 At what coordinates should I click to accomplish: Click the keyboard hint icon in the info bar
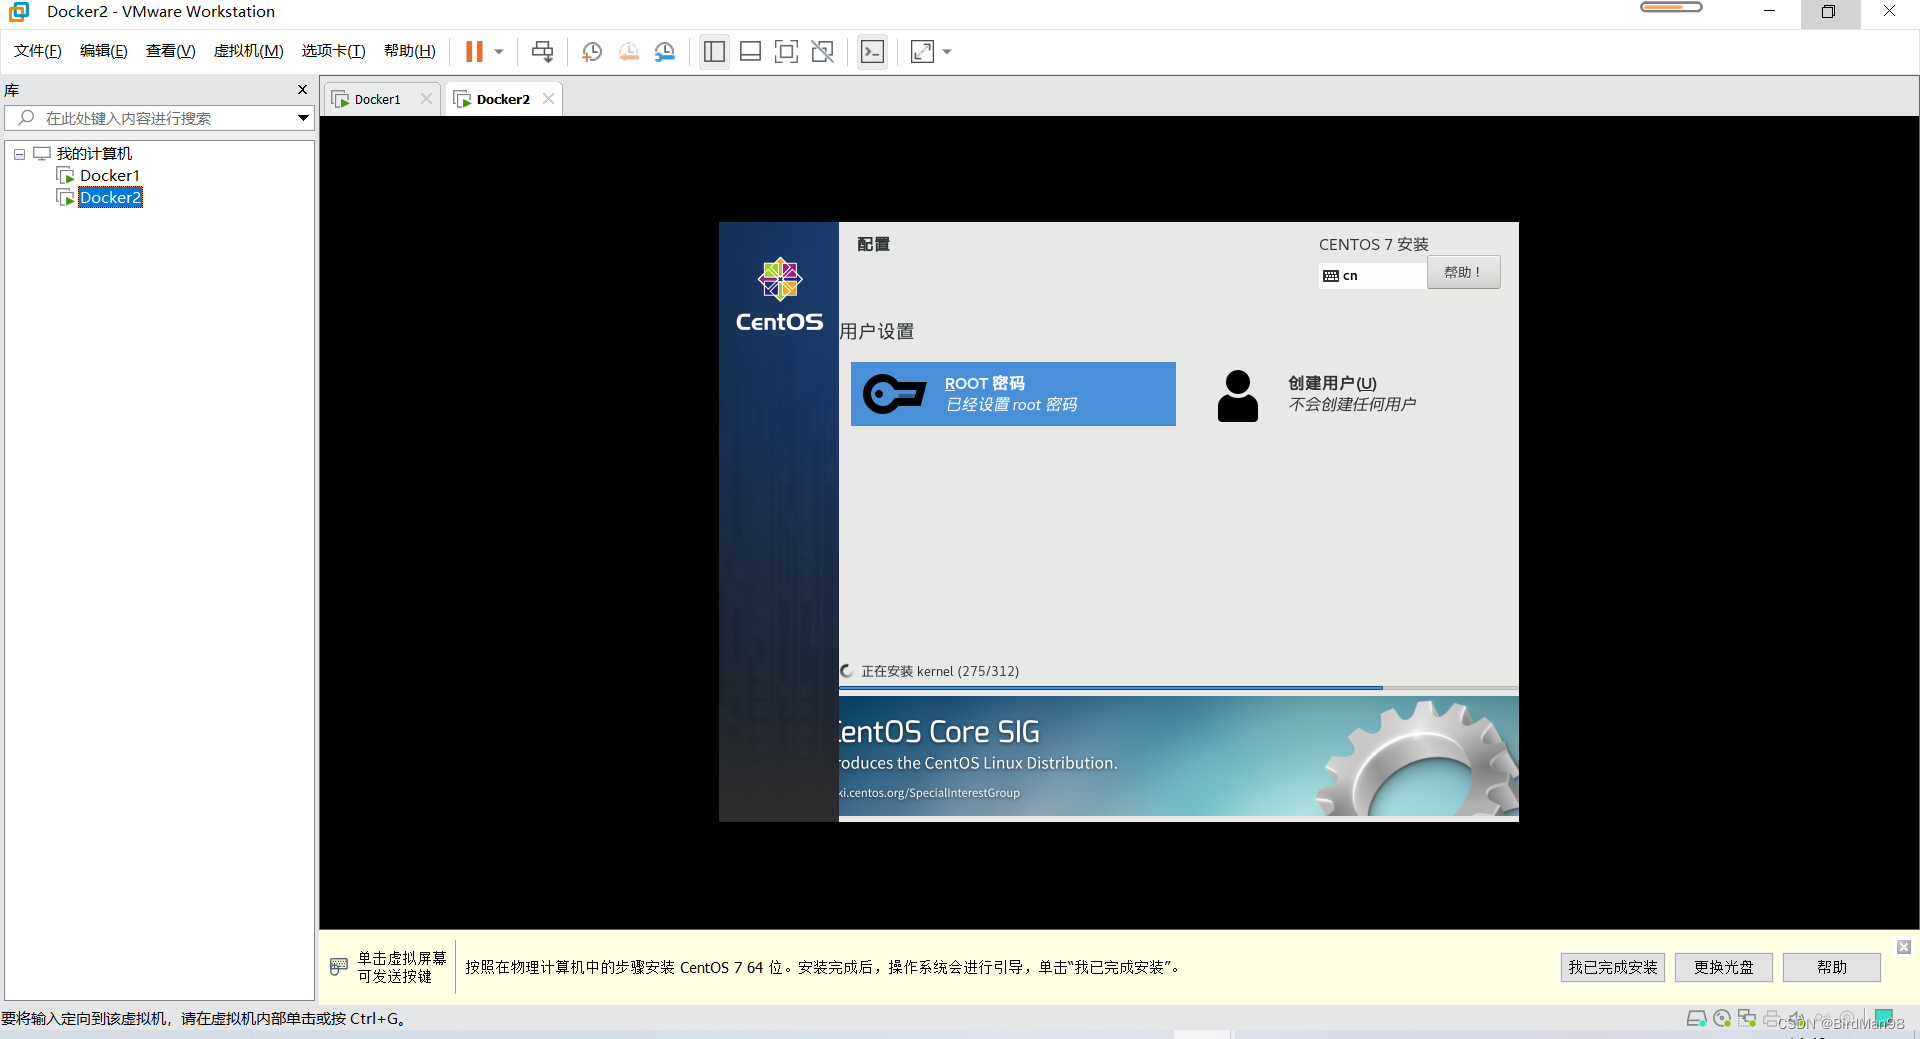pos(339,967)
